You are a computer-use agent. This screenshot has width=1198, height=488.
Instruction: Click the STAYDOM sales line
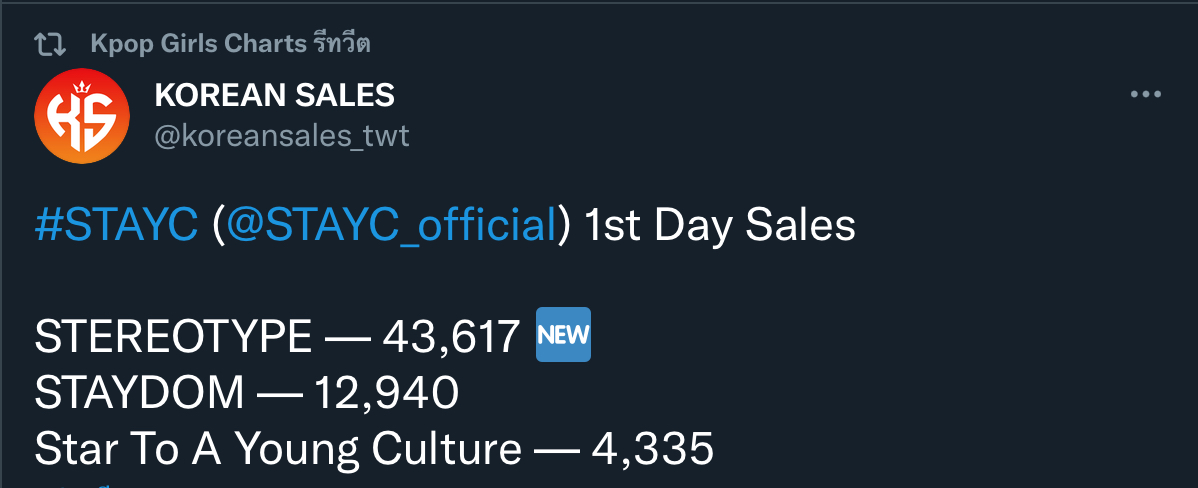pyautogui.click(x=247, y=393)
